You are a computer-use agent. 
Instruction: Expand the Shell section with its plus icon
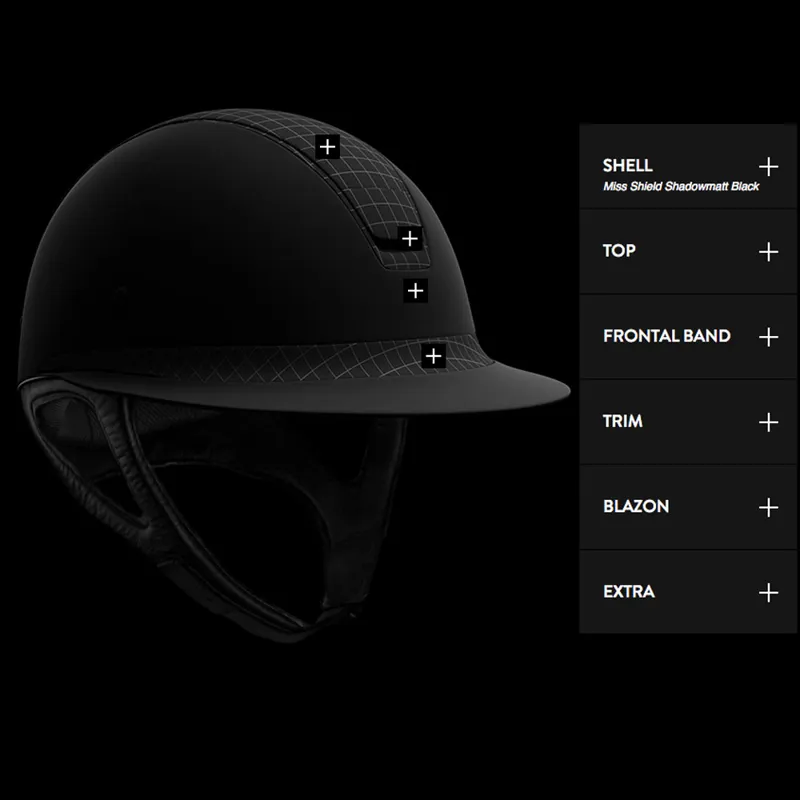(768, 166)
